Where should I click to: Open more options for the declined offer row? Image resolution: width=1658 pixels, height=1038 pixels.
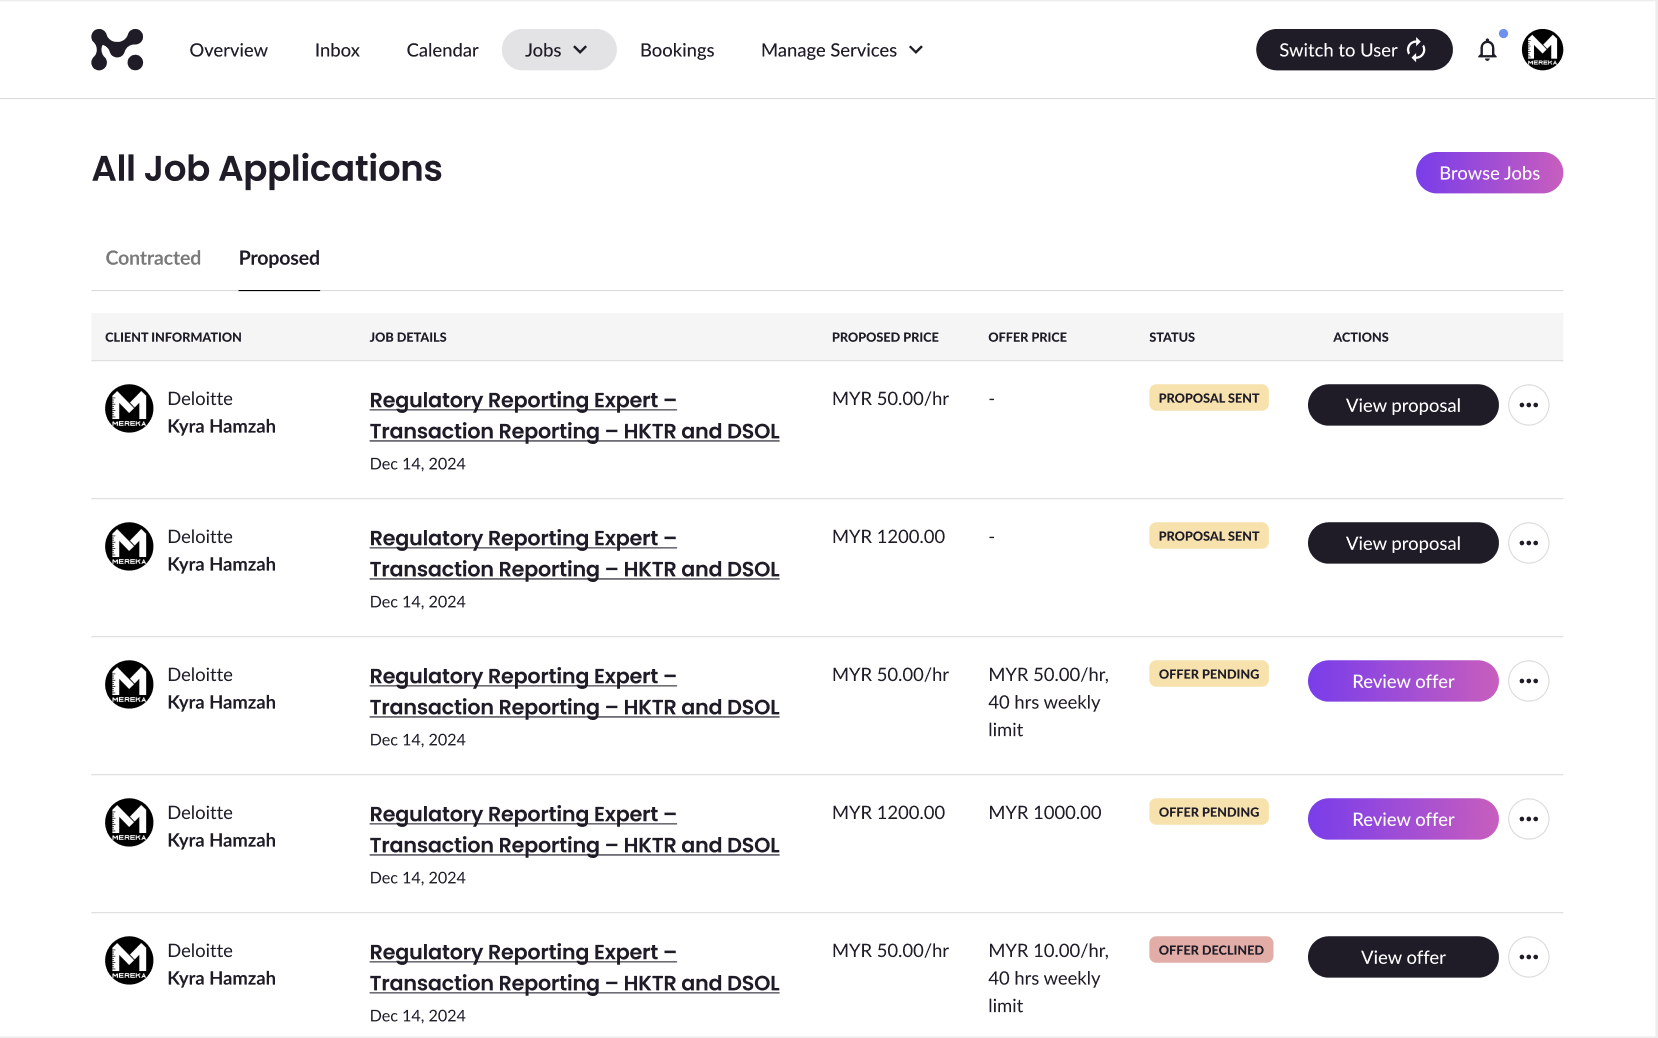[1528, 957]
